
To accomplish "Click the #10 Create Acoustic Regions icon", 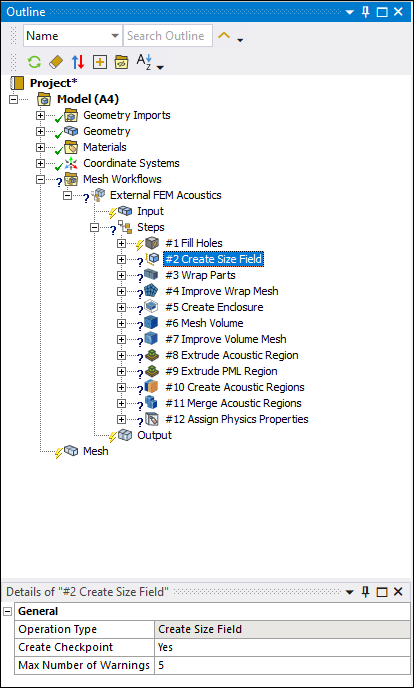I will (151, 387).
